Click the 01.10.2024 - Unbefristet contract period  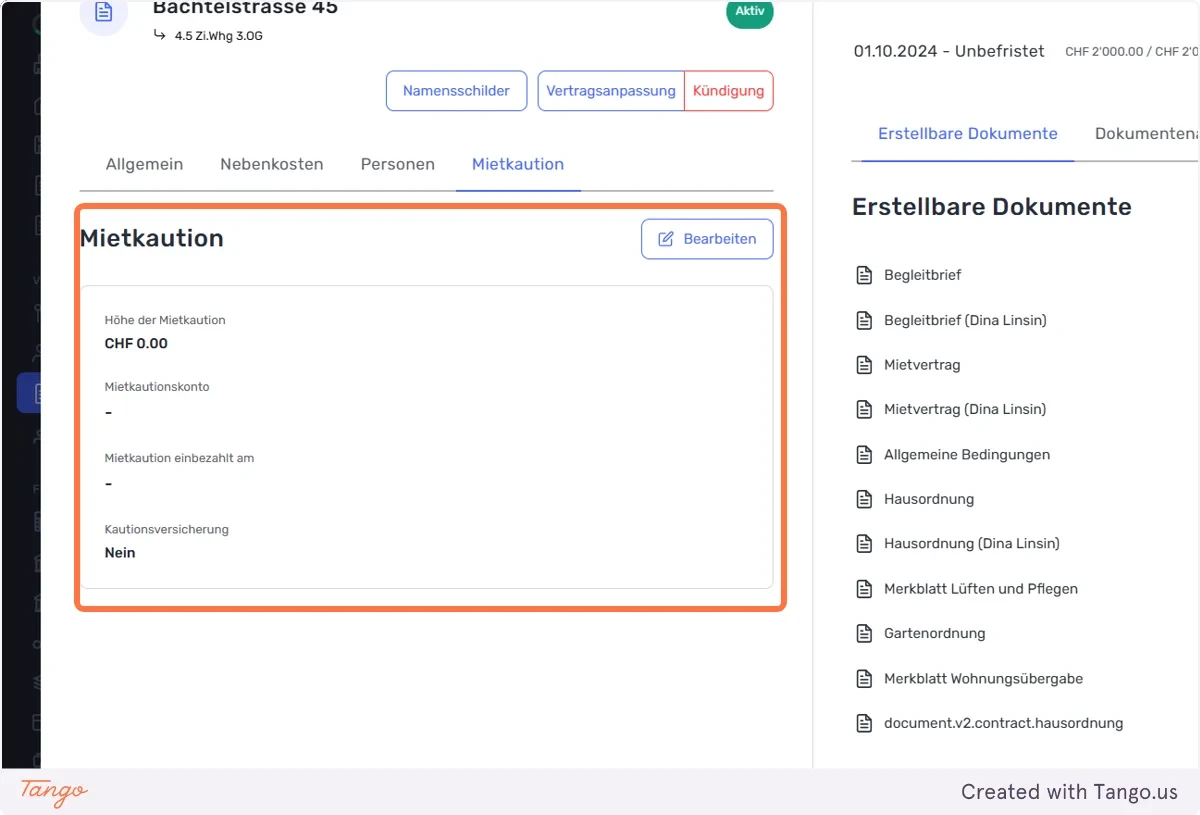click(949, 51)
